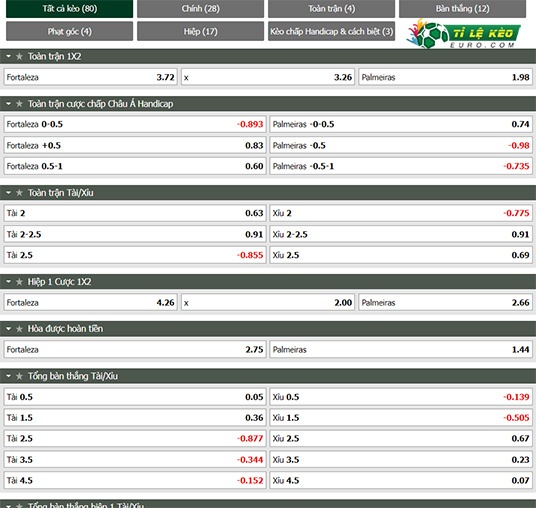Star the Hiệp 1 Cược 1X2 section

(19, 282)
